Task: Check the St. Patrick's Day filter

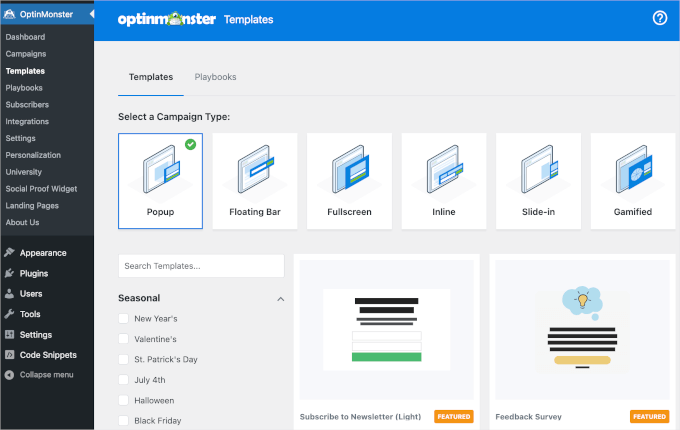Action: (124, 359)
